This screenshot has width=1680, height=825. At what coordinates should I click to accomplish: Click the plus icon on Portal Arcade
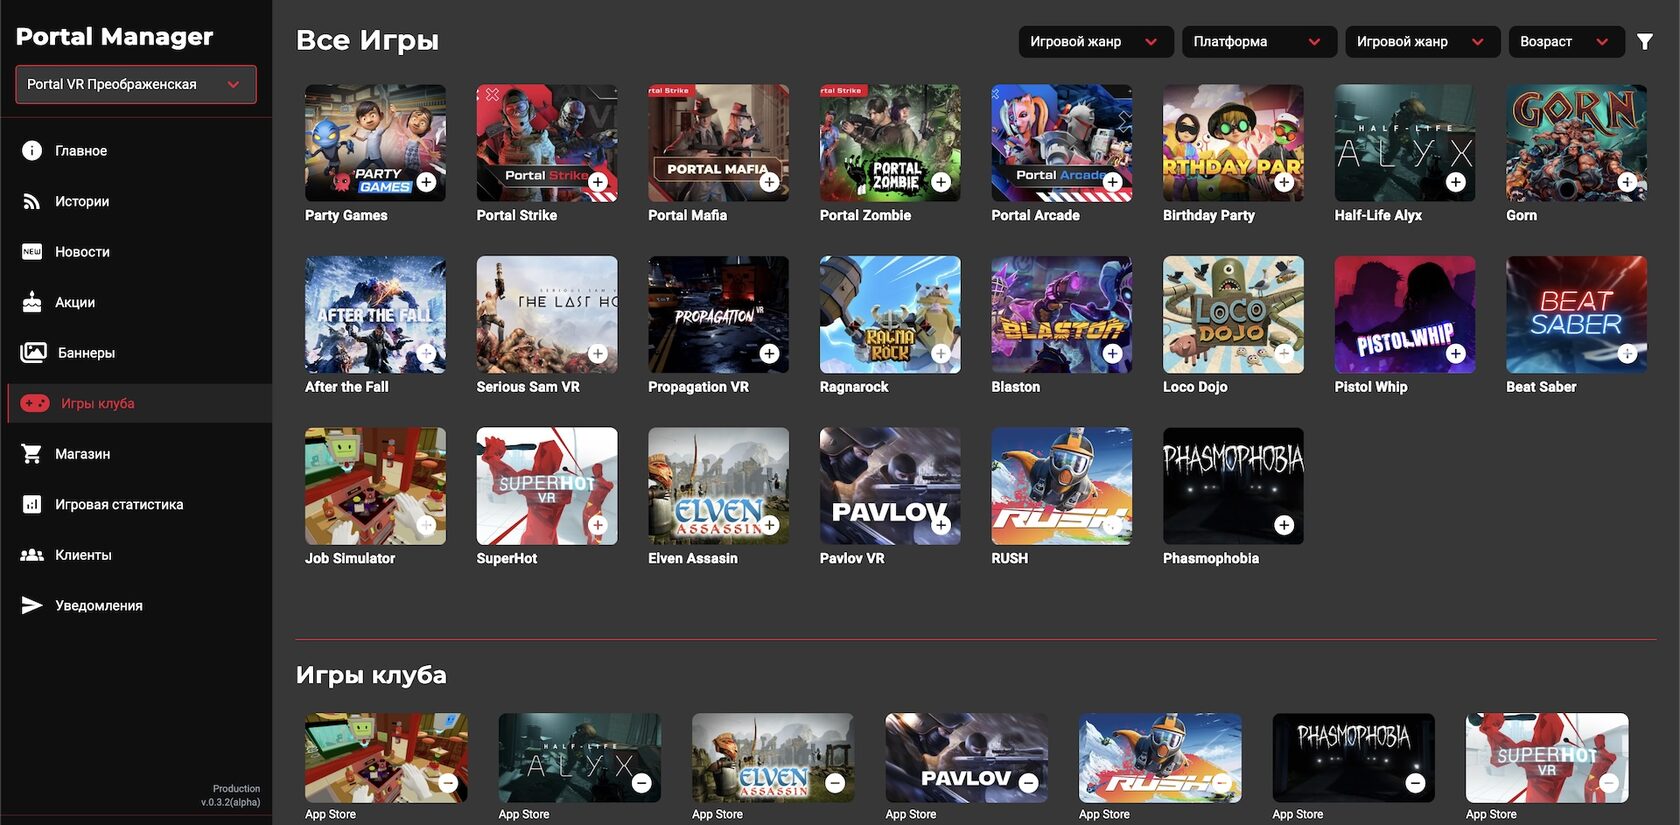point(1112,182)
